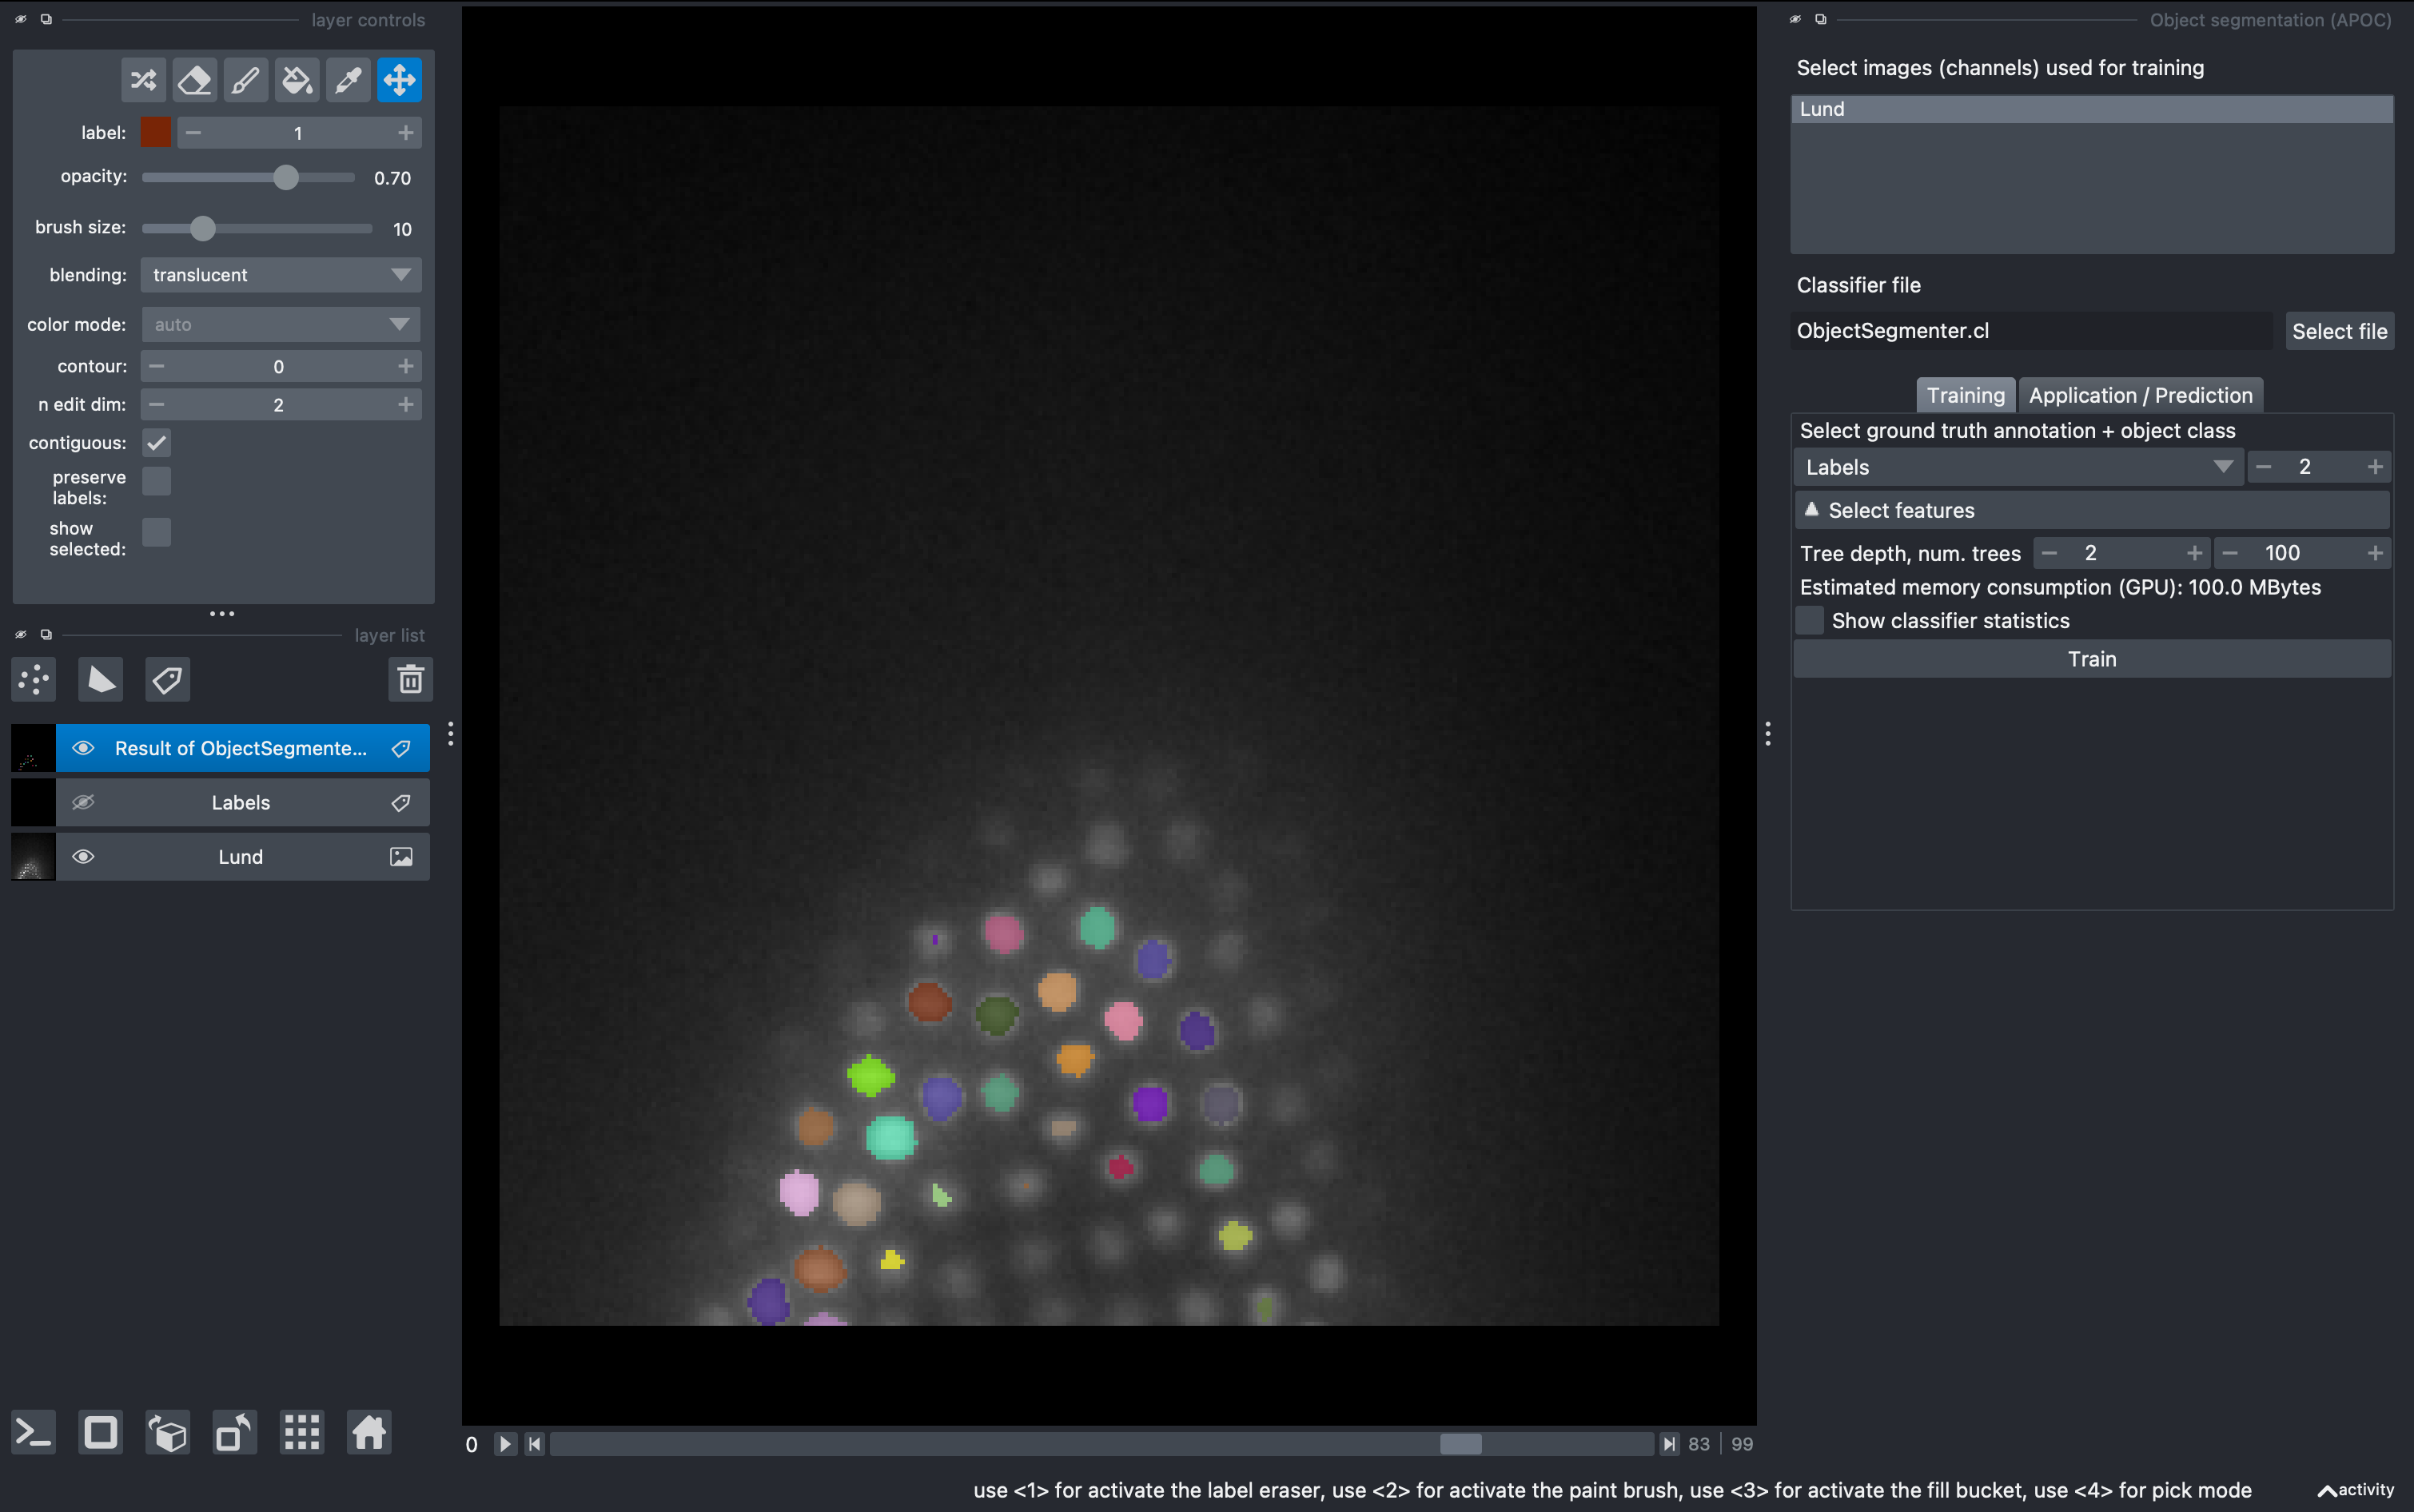Uncheck the contiguous checkbox
Viewport: 2414px width, 1512px height.
[x=157, y=443]
